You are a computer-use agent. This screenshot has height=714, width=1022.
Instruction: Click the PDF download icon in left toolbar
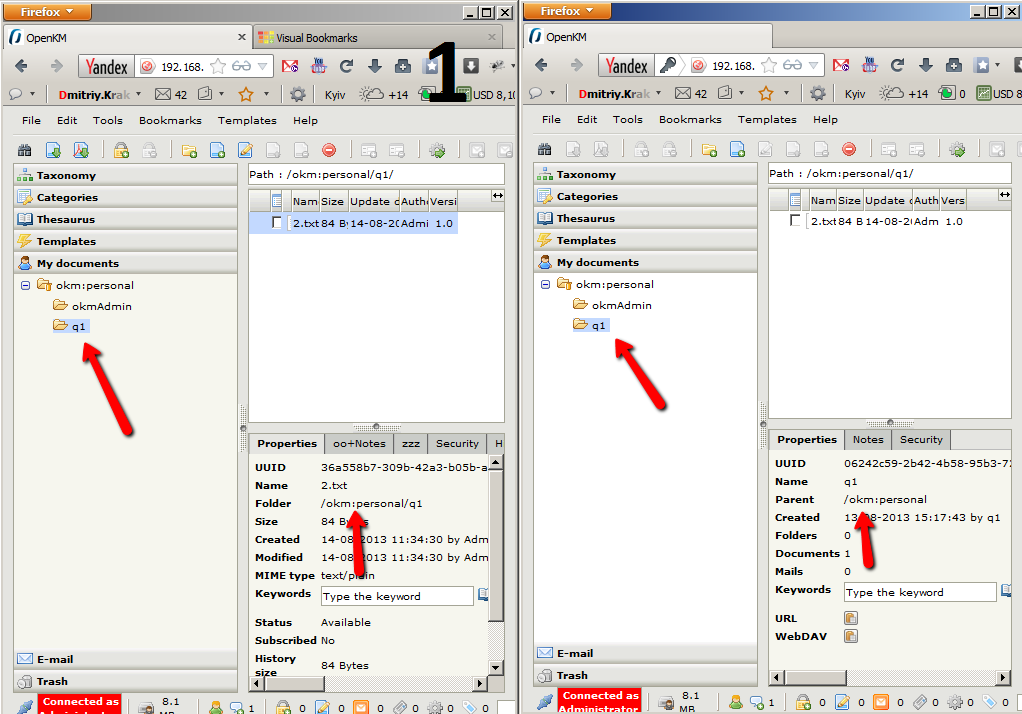(81, 151)
